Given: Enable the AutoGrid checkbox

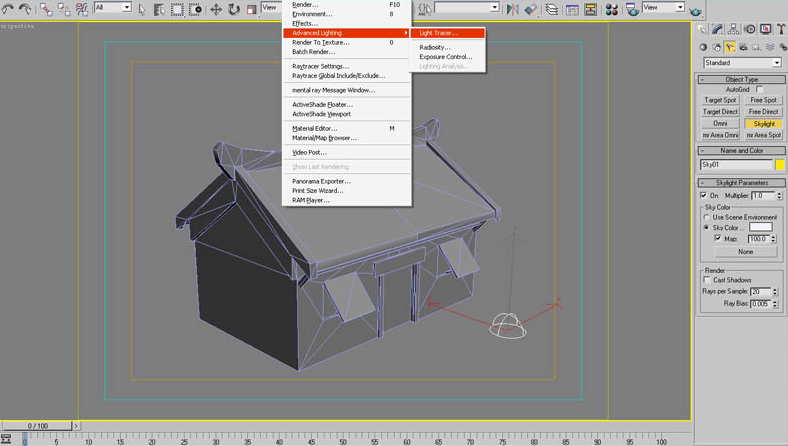Looking at the screenshot, I should click(x=759, y=89).
